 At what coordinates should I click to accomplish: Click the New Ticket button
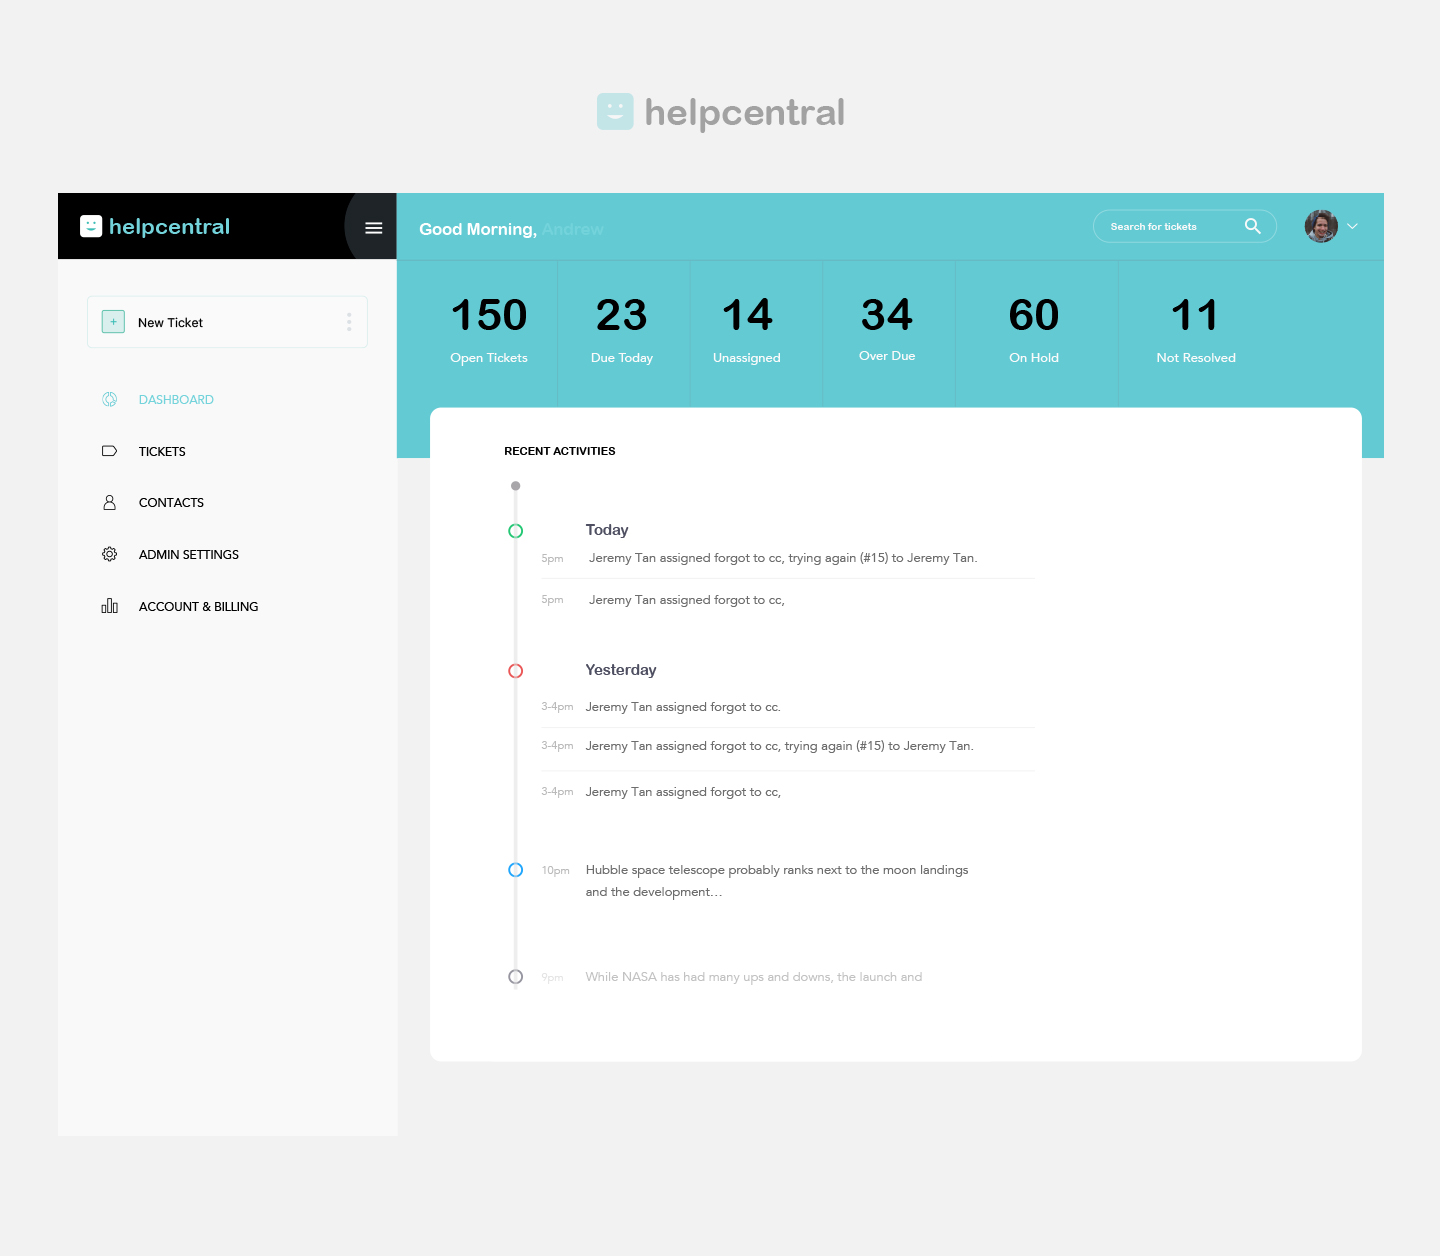[227, 322]
